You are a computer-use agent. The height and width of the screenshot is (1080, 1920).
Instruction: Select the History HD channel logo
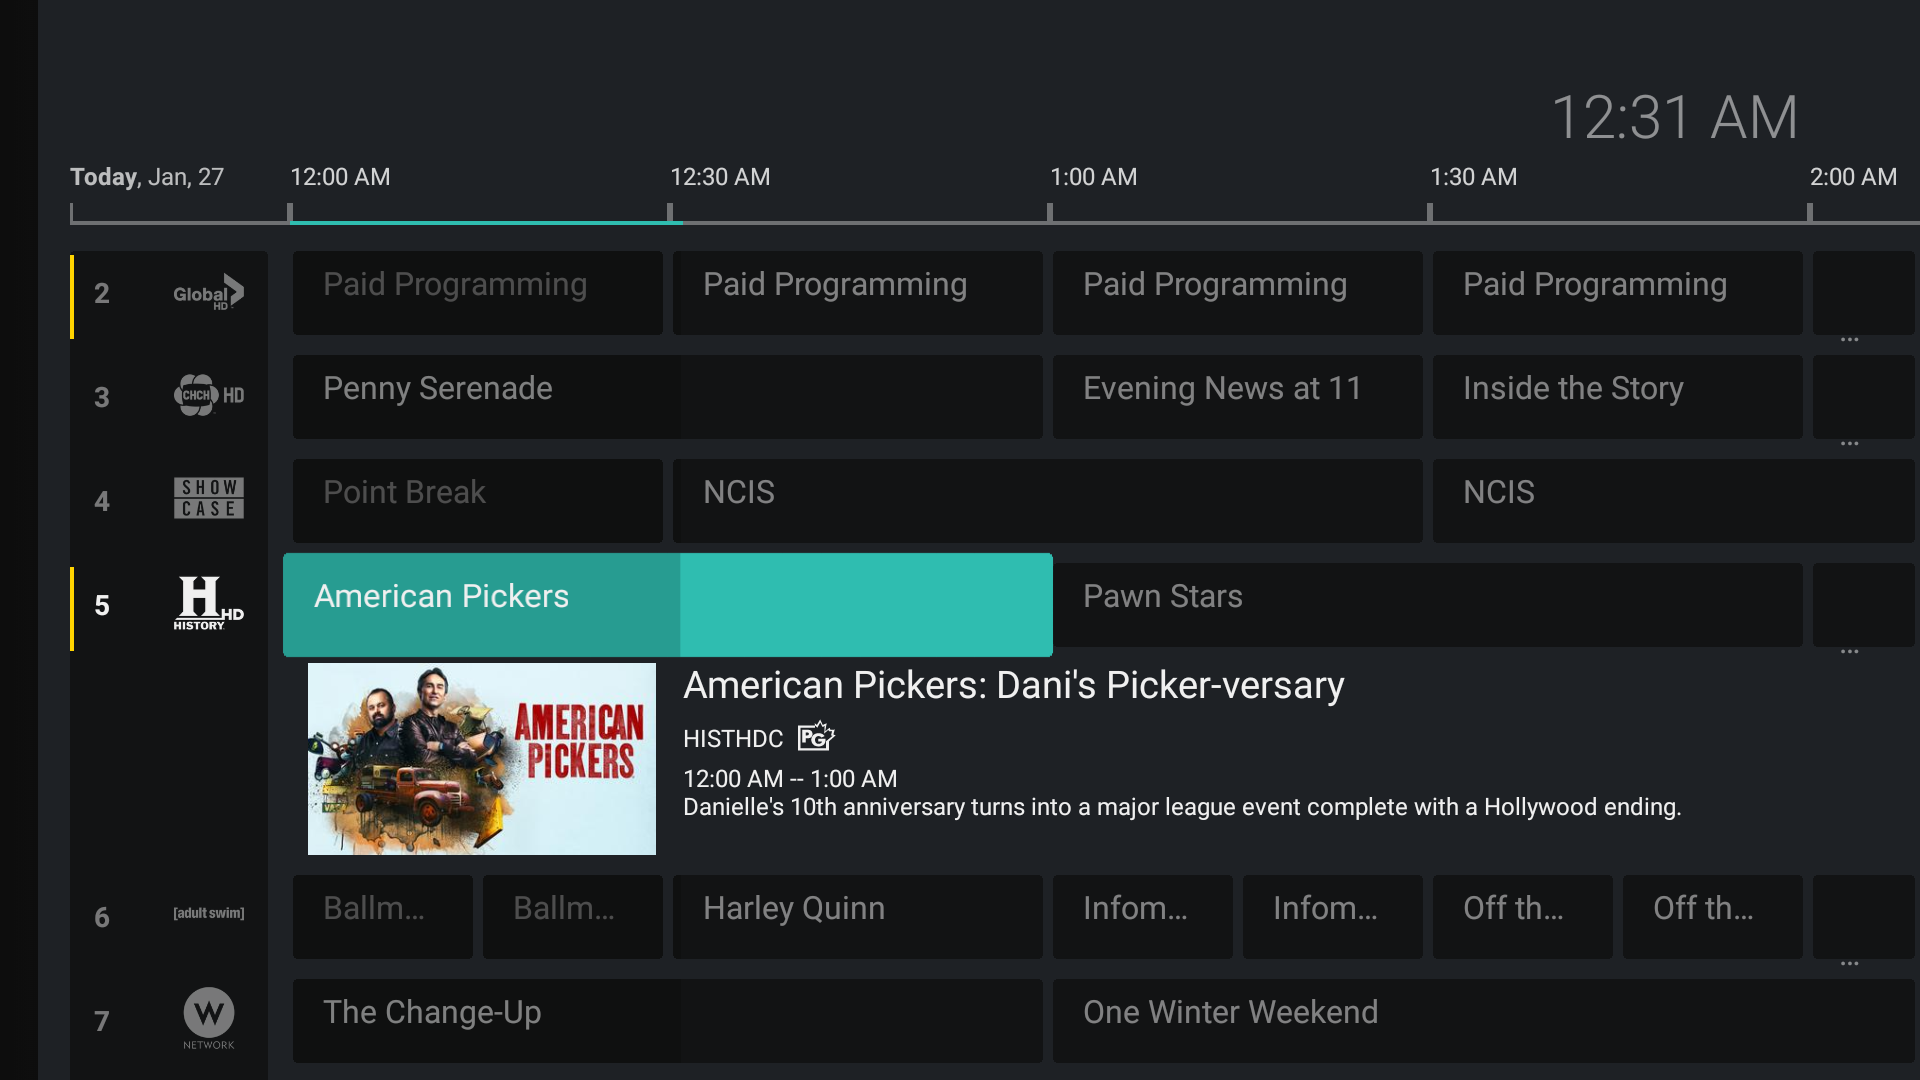(x=208, y=603)
